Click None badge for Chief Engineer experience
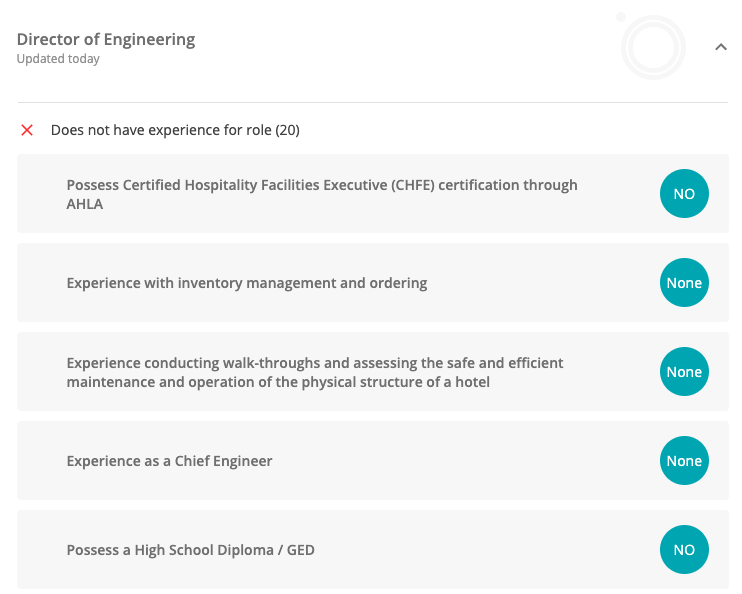The width and height of the screenshot is (742, 594). [x=684, y=461]
